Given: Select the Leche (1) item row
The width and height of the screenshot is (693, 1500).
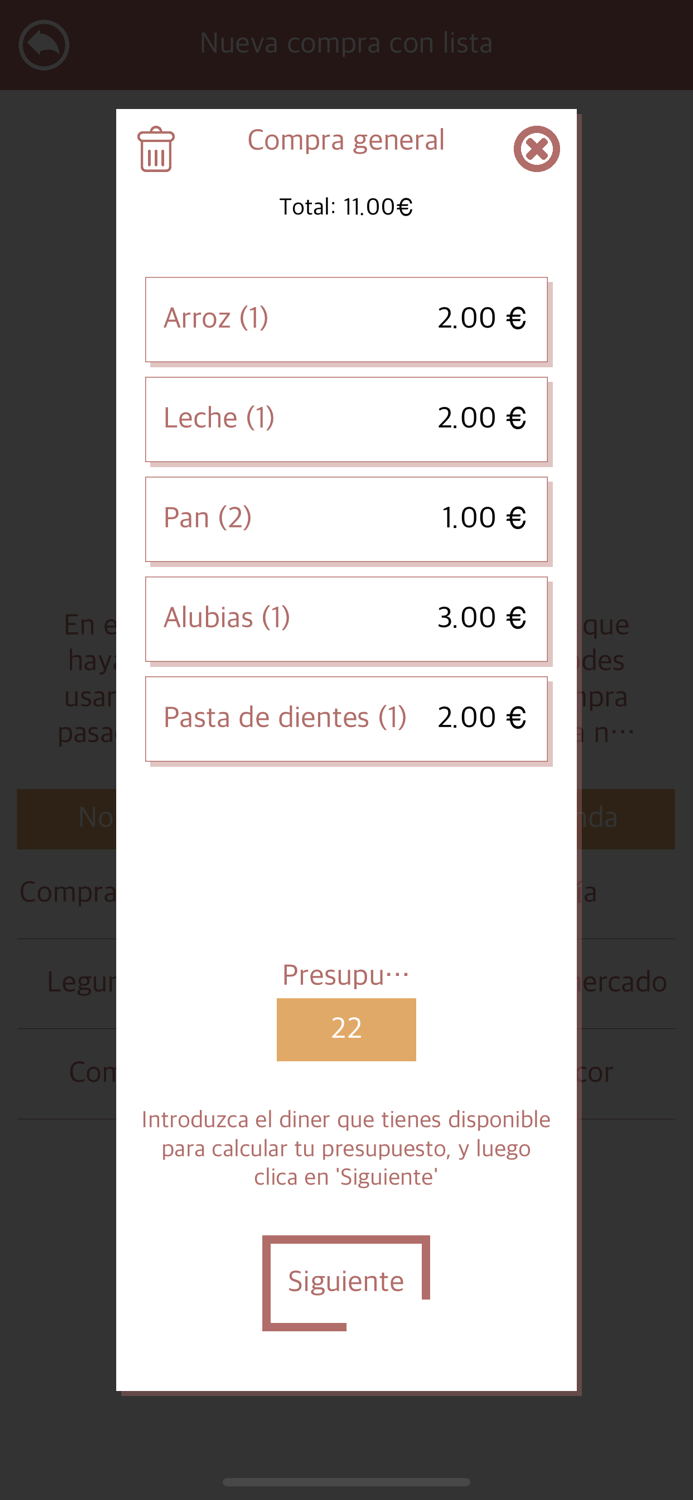Looking at the screenshot, I should pyautogui.click(x=346, y=418).
